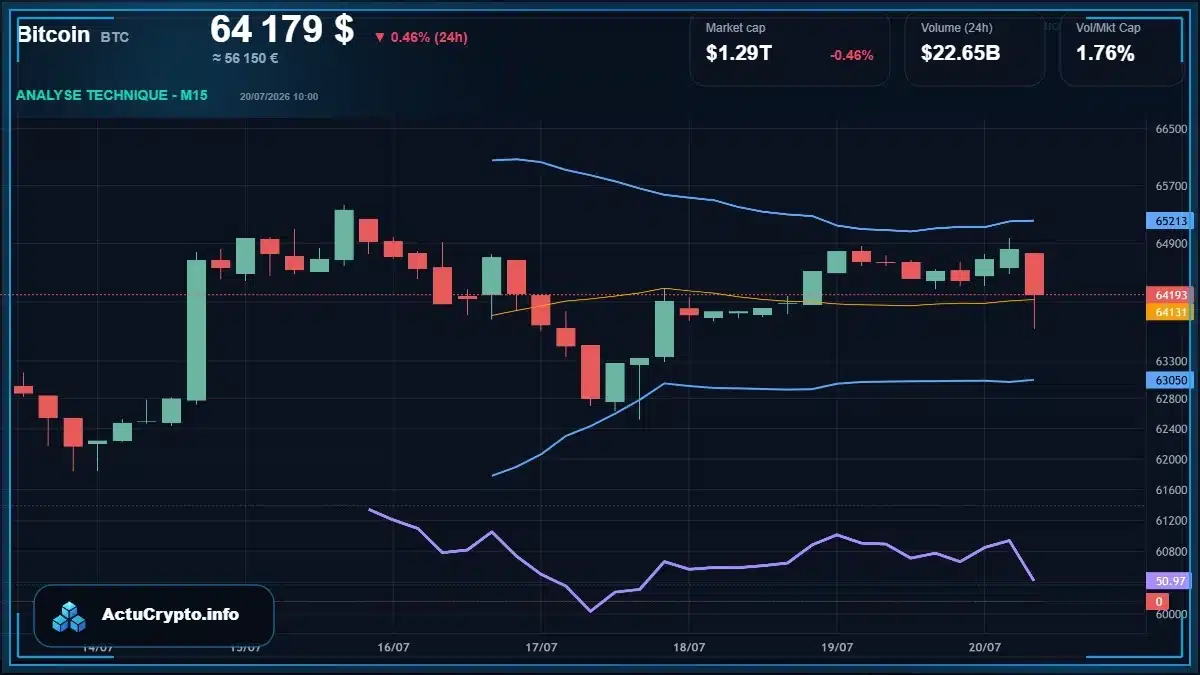Viewport: 1200px width, 675px height.
Task: Click the 19/07 date axis label
Action: point(836,648)
